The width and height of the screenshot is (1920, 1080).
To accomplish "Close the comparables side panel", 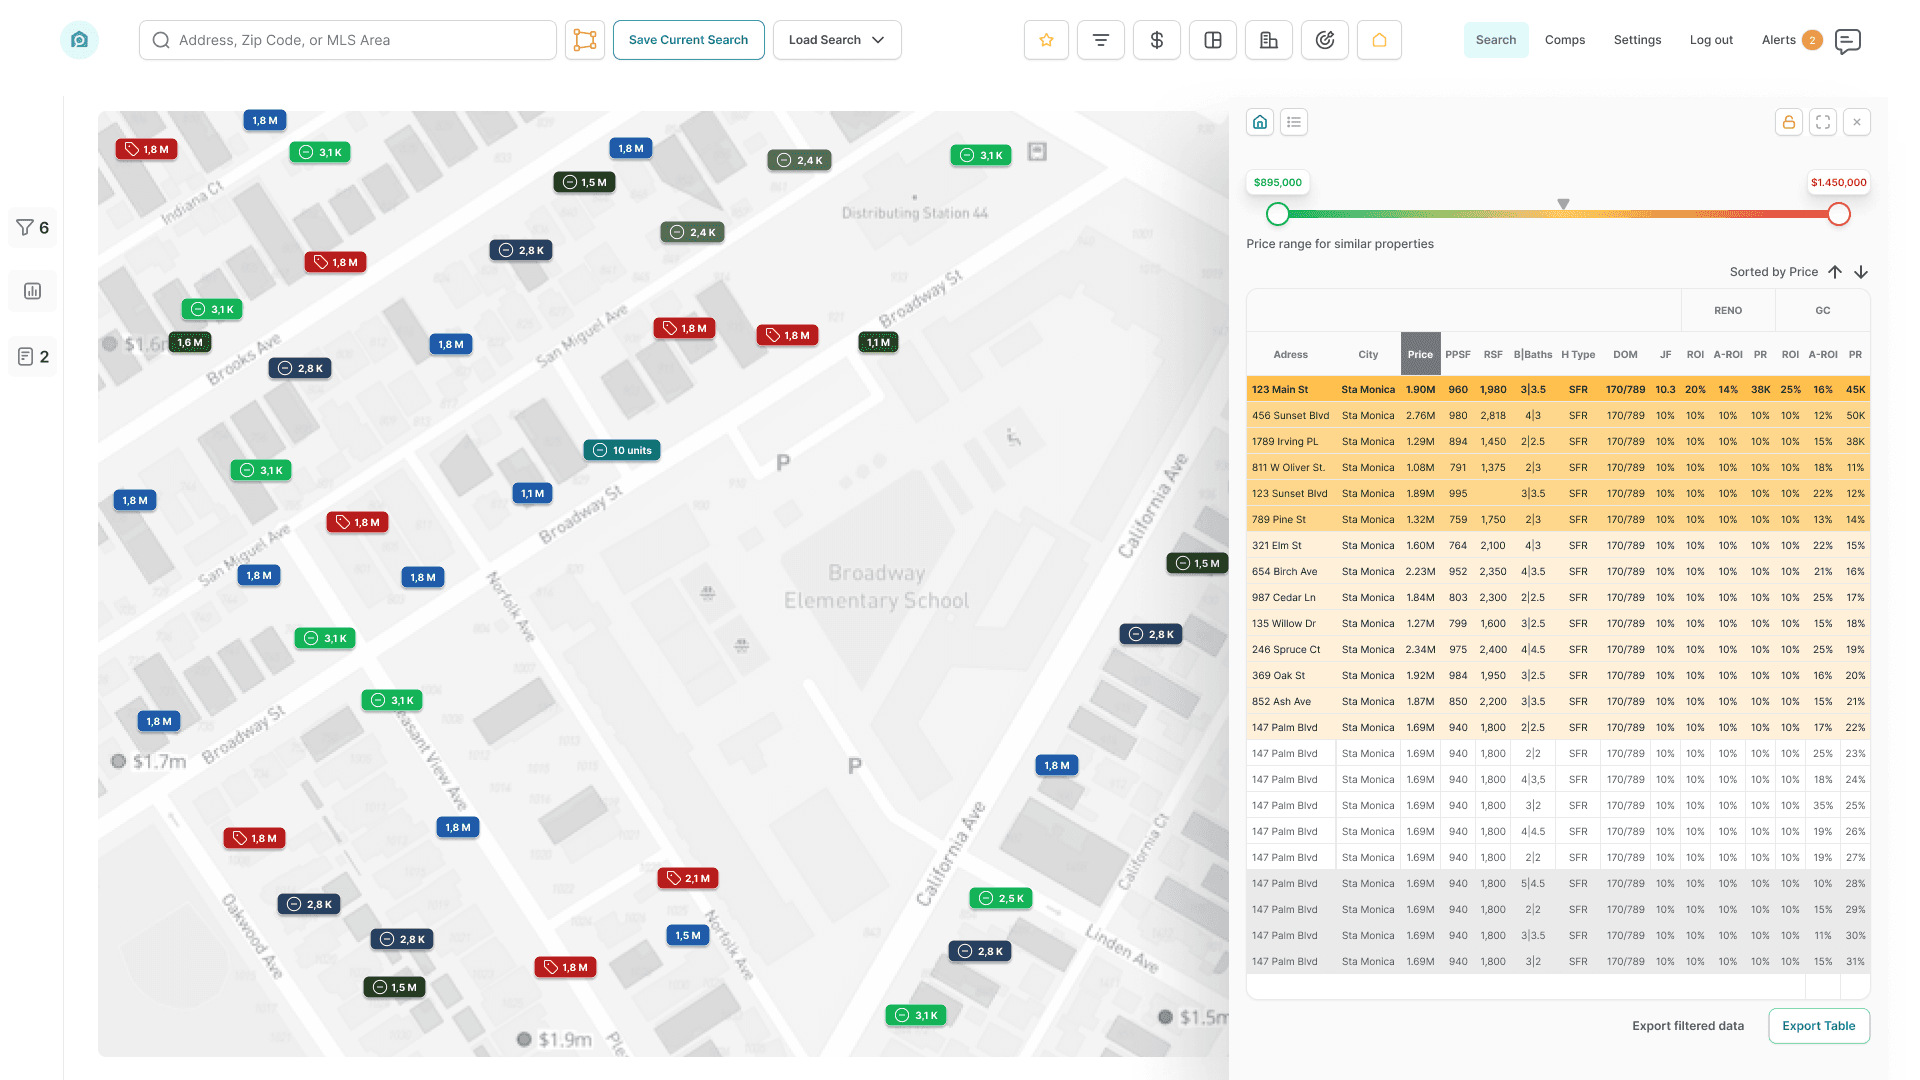I will (x=1857, y=122).
